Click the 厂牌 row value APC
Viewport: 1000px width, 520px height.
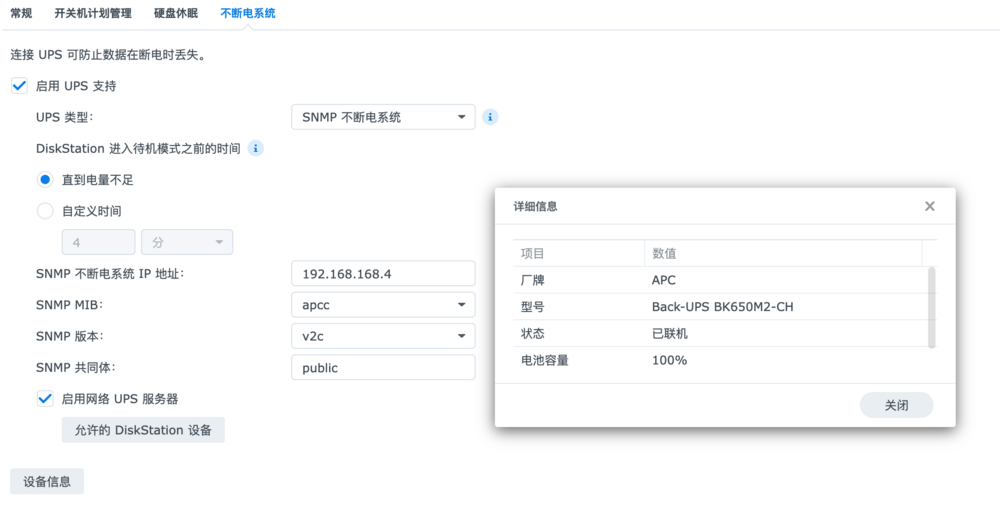663,280
